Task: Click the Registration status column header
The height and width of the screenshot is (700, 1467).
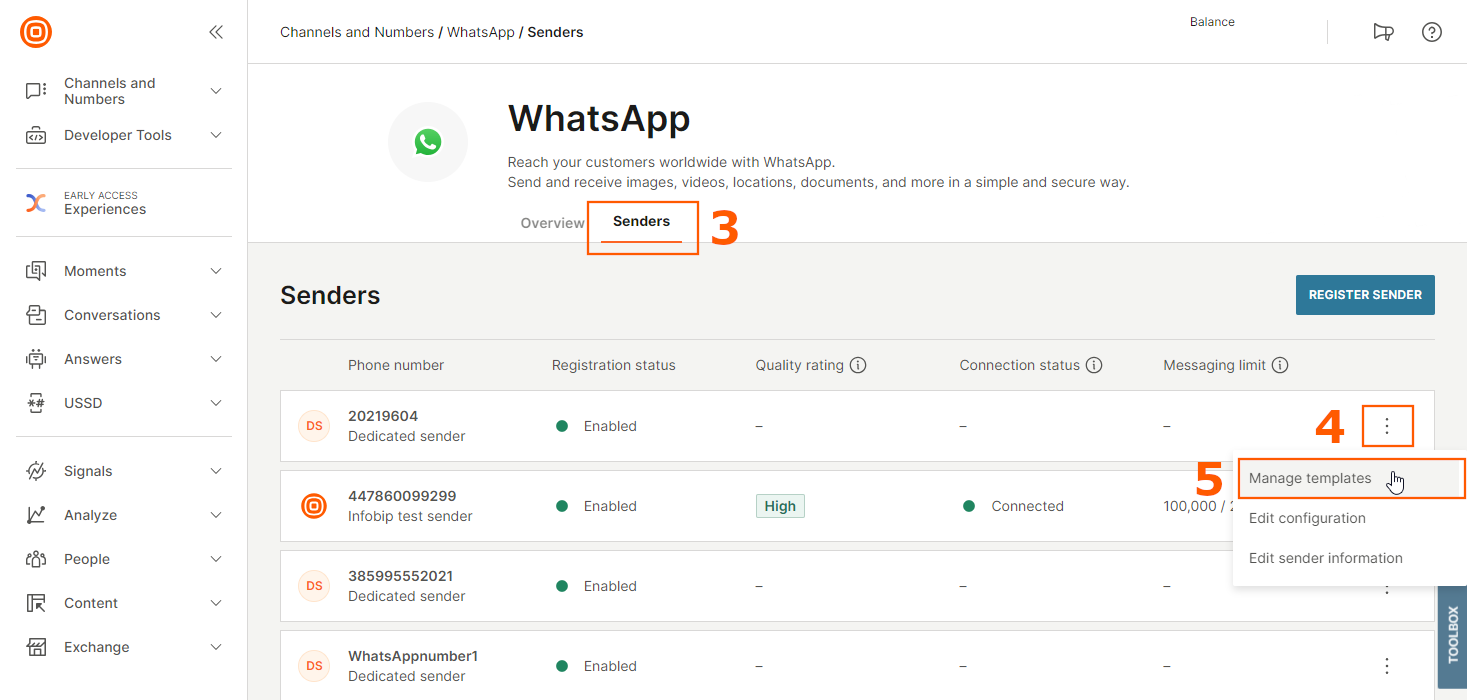Action: (614, 365)
